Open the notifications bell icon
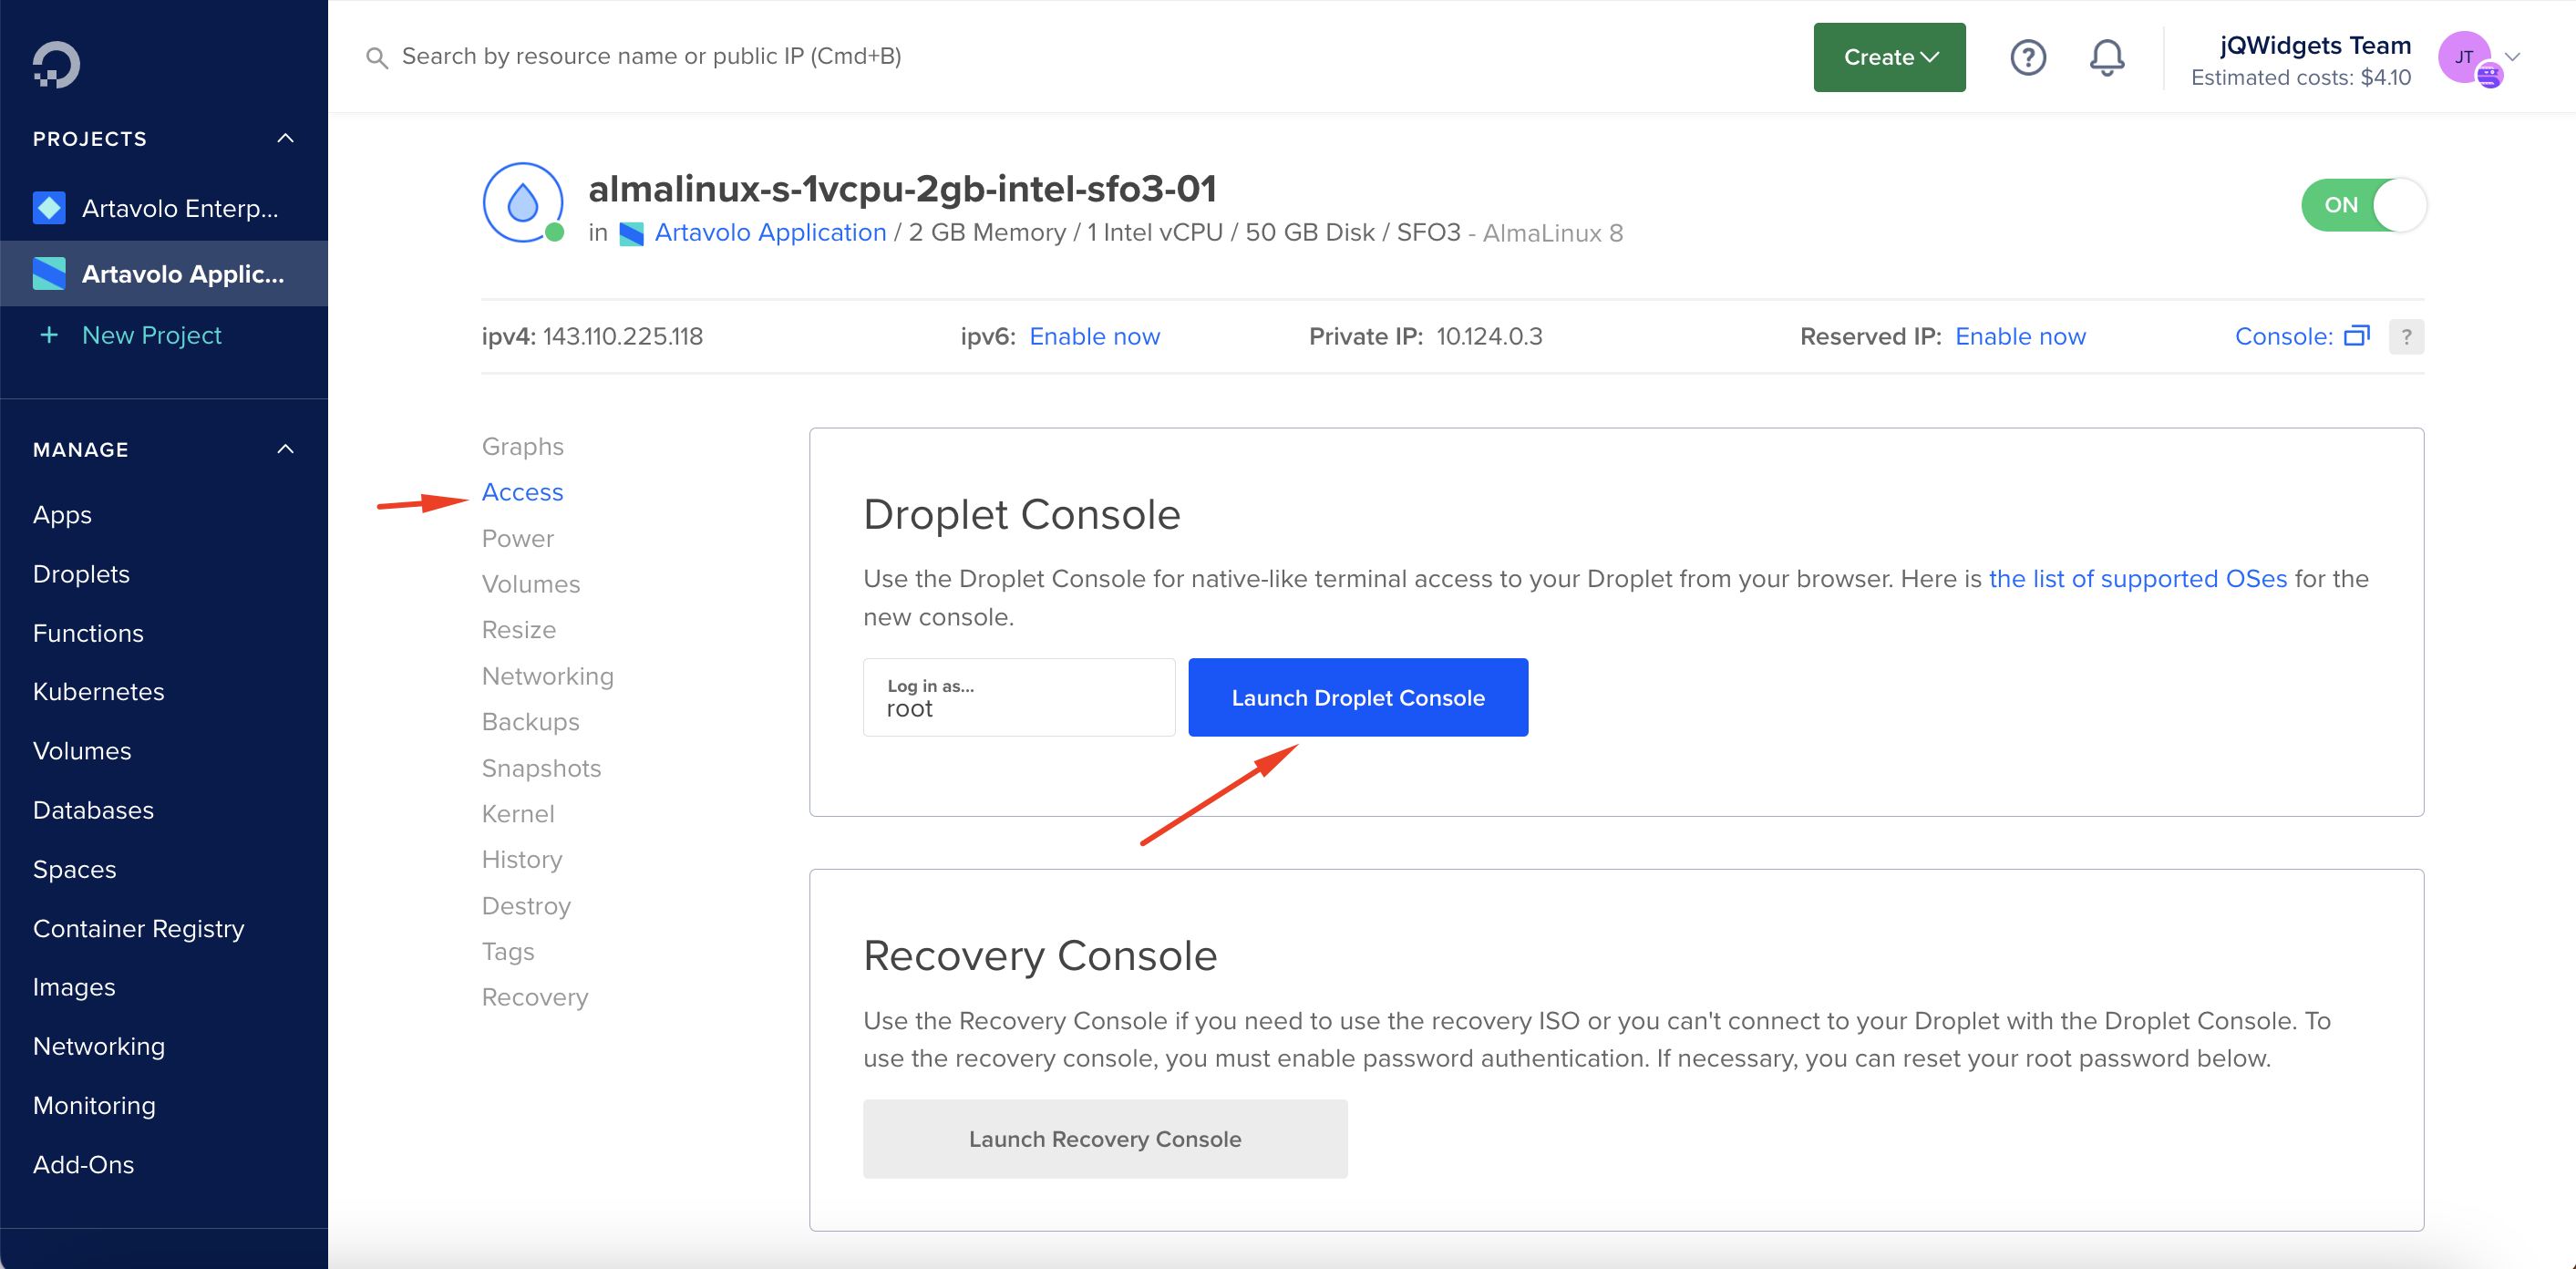This screenshot has height=1269, width=2576. tap(2107, 57)
